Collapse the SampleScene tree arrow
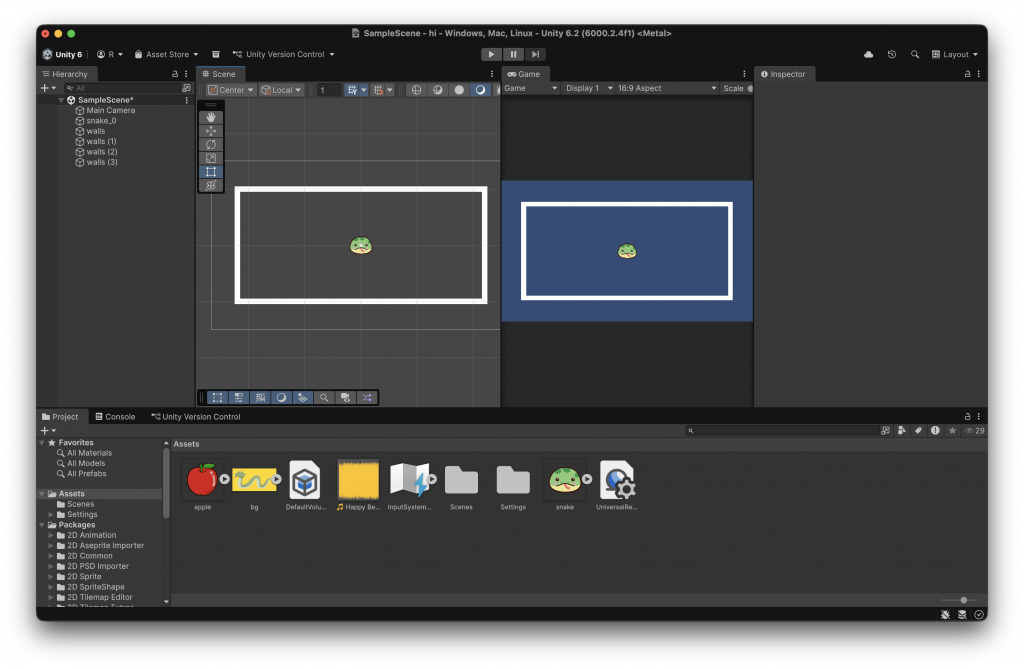The width and height of the screenshot is (1024, 669). 61,100
